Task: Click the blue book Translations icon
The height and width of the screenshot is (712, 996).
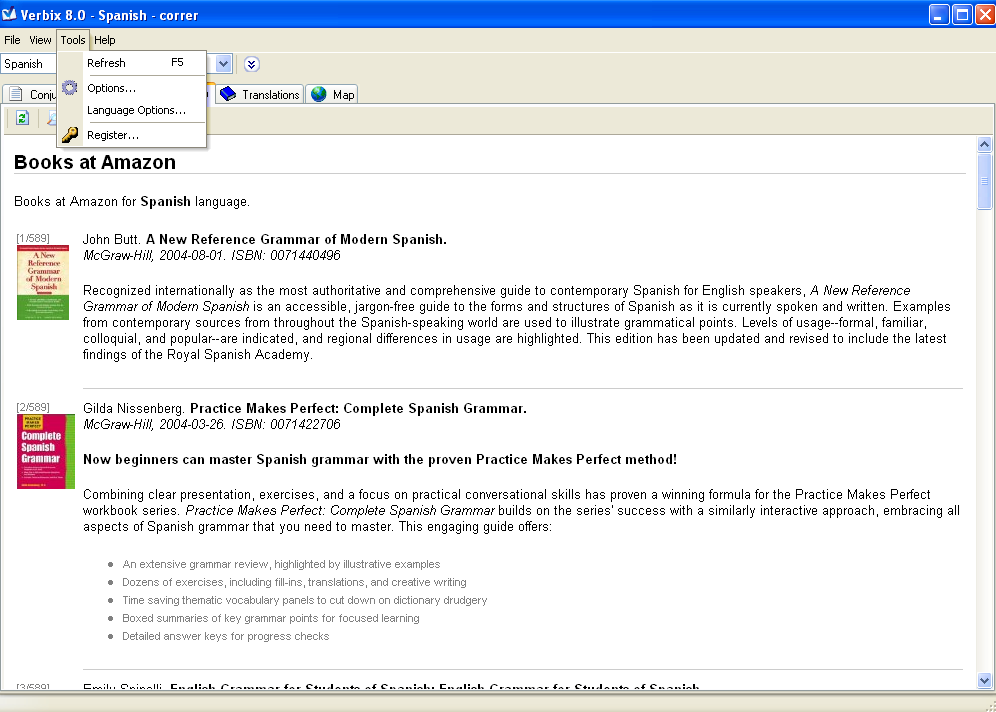Action: (x=228, y=94)
